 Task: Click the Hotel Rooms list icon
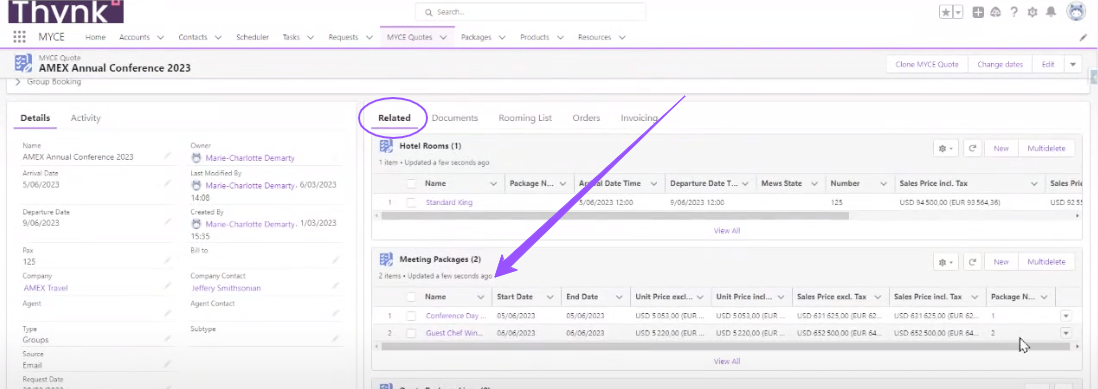point(386,146)
